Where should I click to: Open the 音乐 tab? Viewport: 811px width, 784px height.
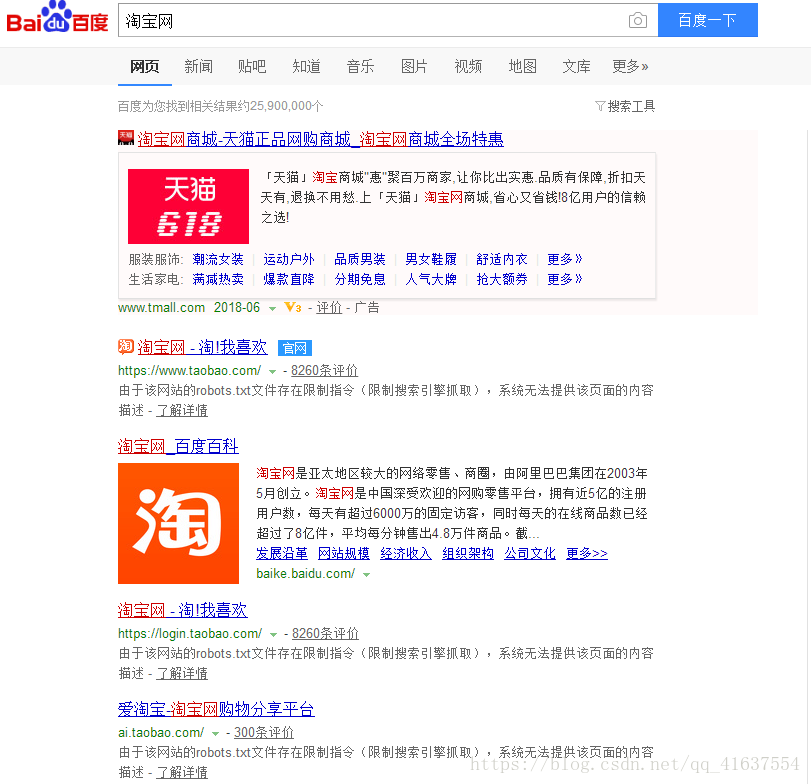coord(361,66)
